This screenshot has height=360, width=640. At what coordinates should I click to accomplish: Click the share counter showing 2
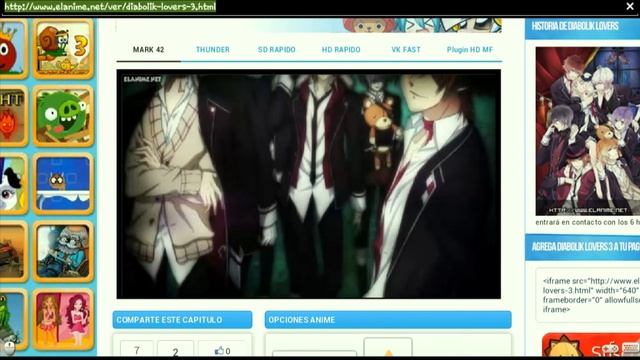tap(176, 350)
